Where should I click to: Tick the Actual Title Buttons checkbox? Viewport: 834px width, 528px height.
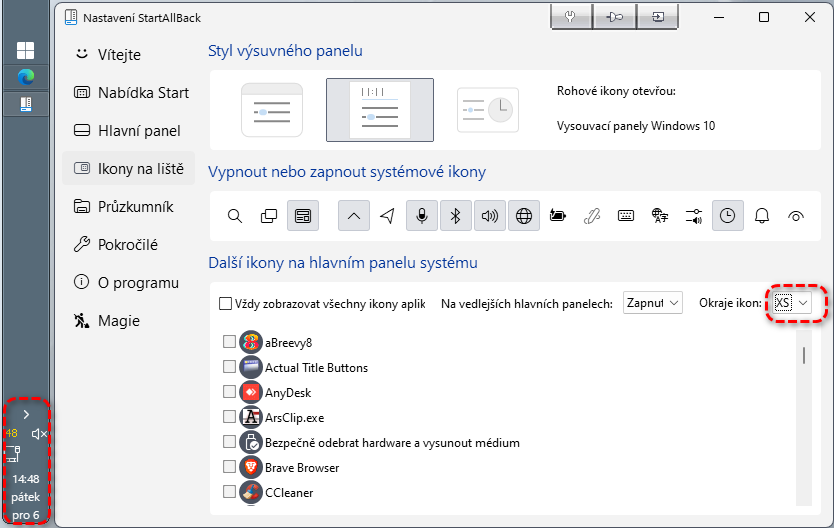coord(229,366)
